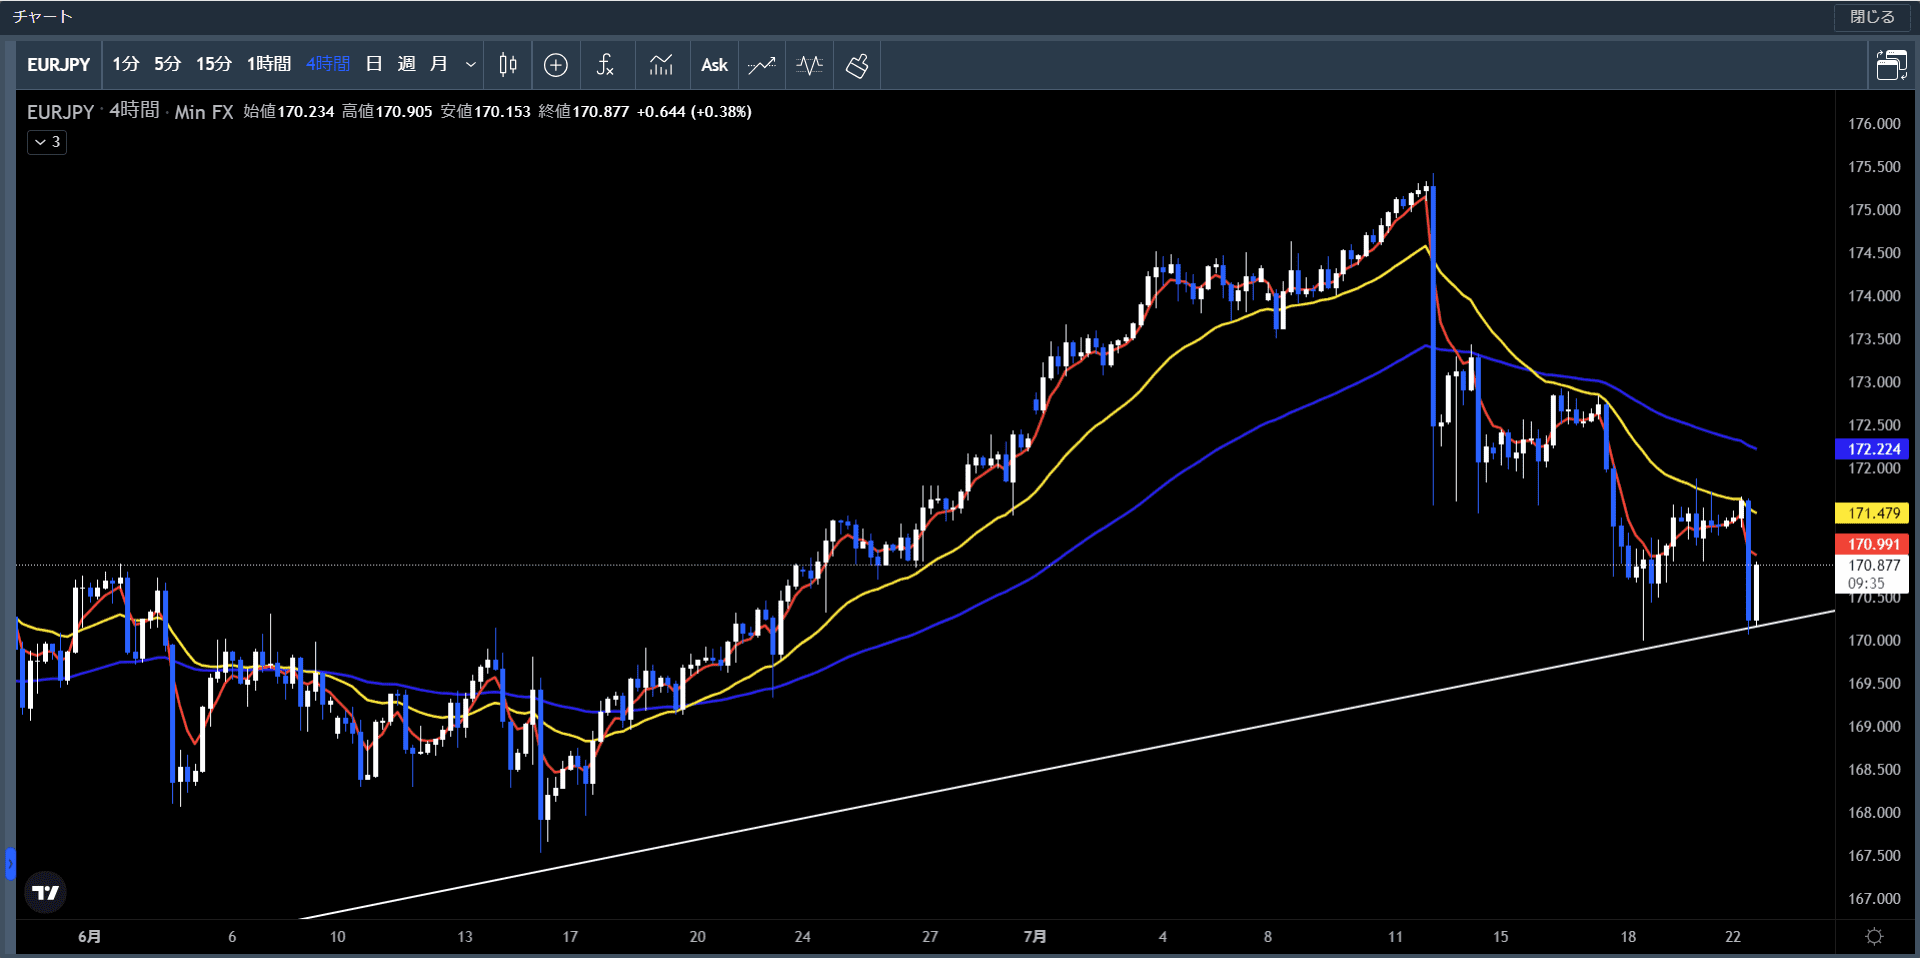Click the yellow 171.479 price label
Screen dimensions: 1920x958
pos(1873,513)
